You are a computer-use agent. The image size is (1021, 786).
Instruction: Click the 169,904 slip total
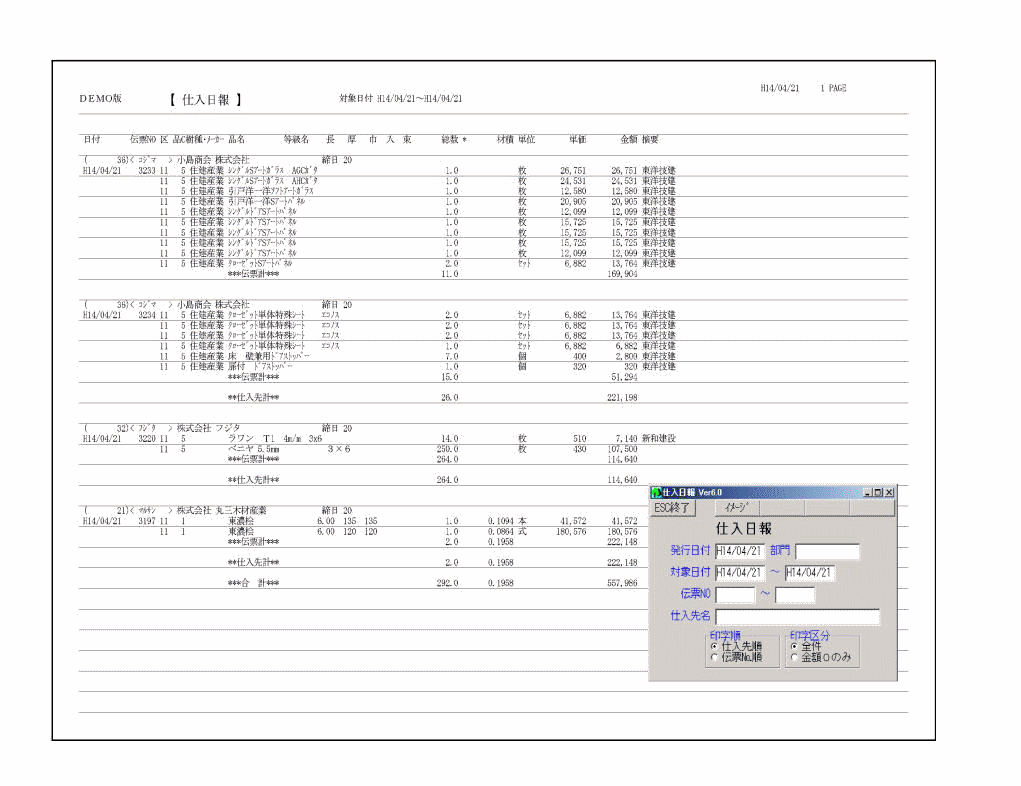(622, 274)
